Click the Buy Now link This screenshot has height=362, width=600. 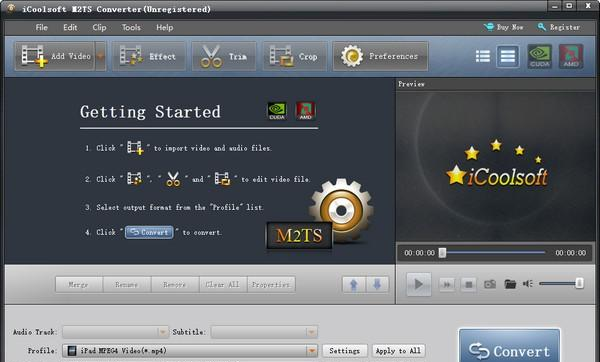pos(504,27)
